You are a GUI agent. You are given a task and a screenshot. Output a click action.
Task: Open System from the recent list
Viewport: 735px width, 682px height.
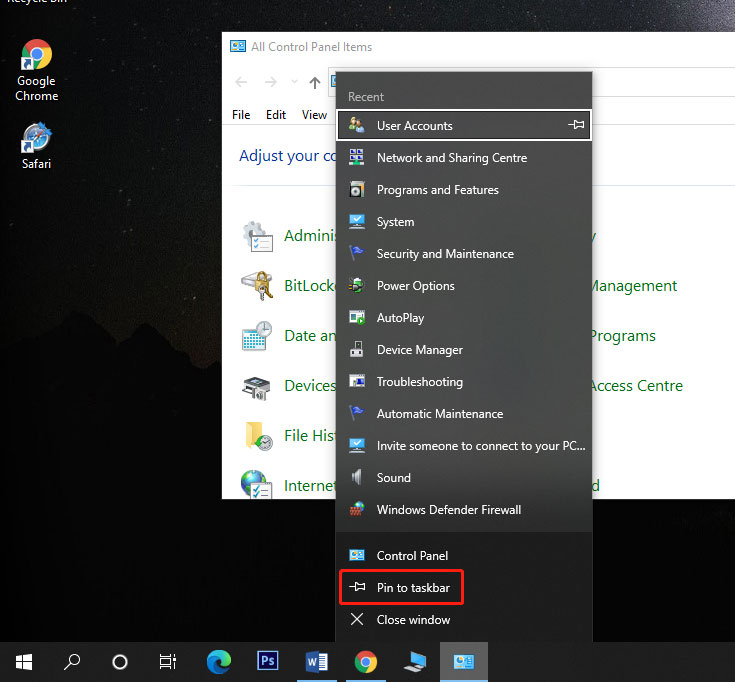(464, 222)
